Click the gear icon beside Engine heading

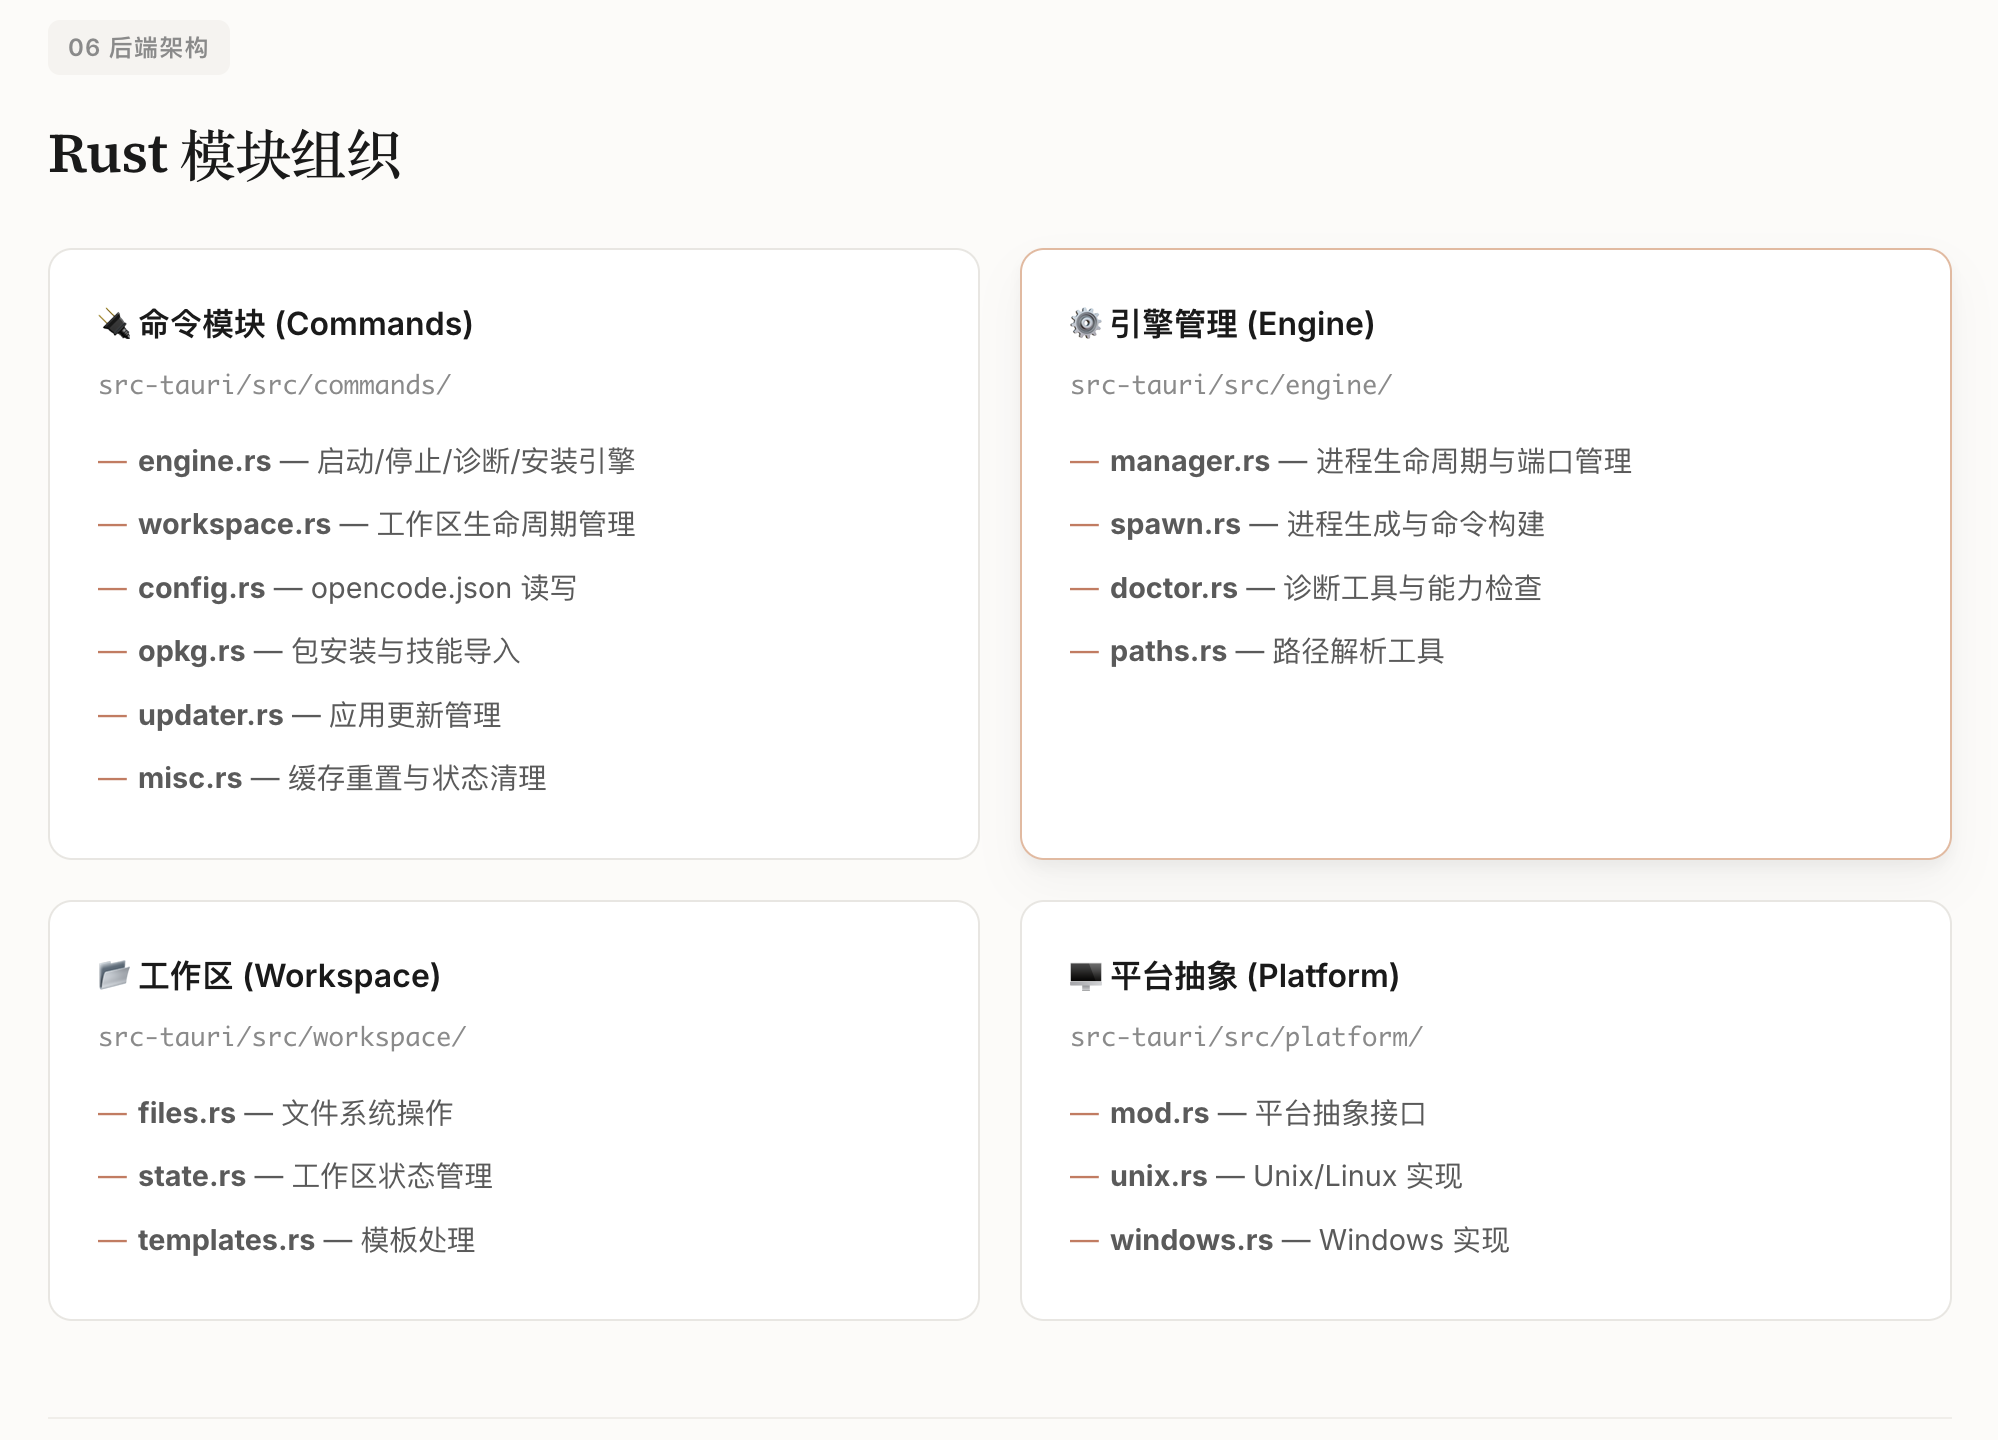(x=1085, y=324)
